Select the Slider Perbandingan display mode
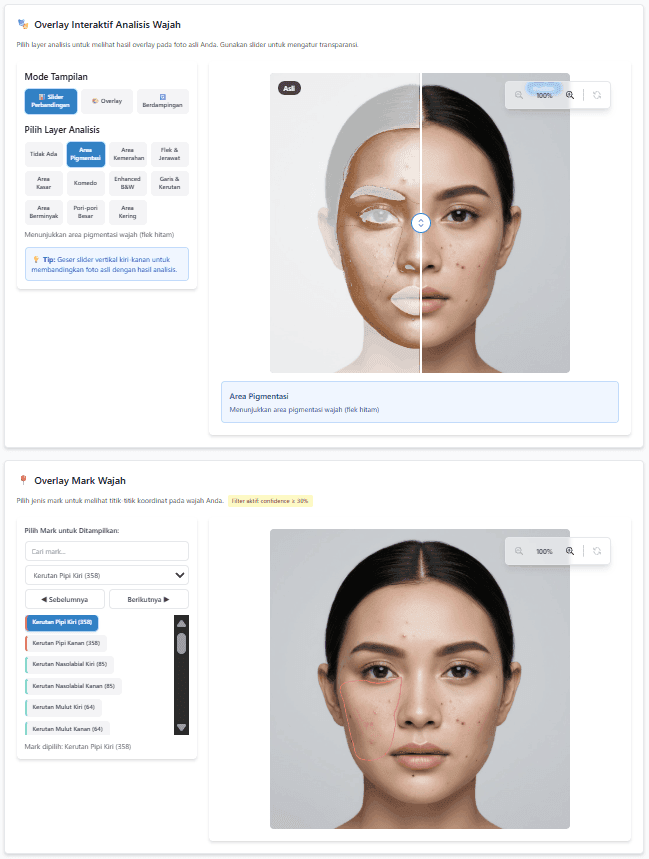 coord(50,101)
